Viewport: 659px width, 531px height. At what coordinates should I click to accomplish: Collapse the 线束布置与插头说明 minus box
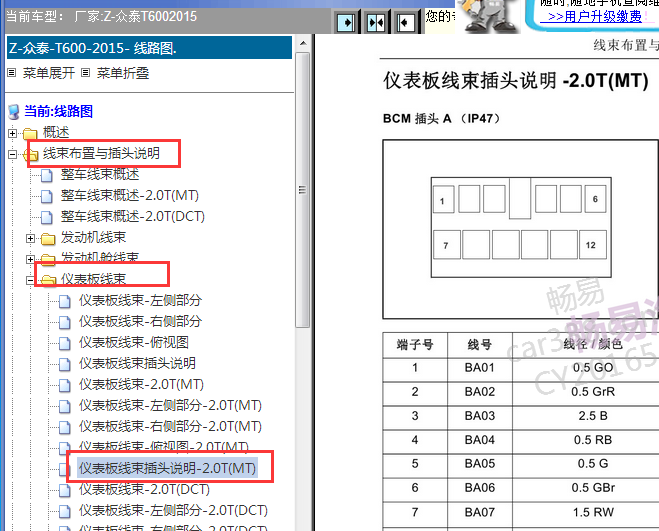(x=13, y=154)
